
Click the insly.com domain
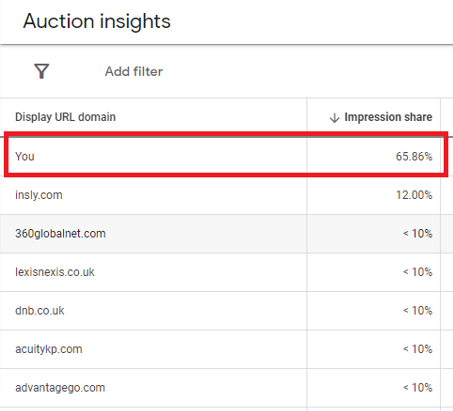[x=39, y=195]
